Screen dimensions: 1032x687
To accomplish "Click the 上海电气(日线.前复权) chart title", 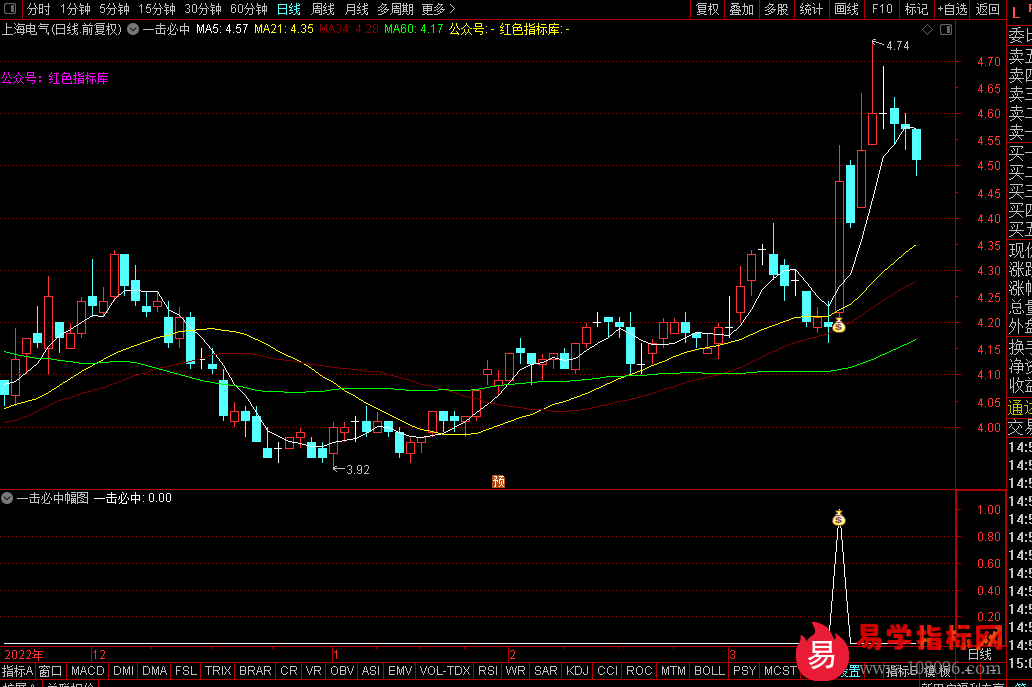I will point(62,30).
